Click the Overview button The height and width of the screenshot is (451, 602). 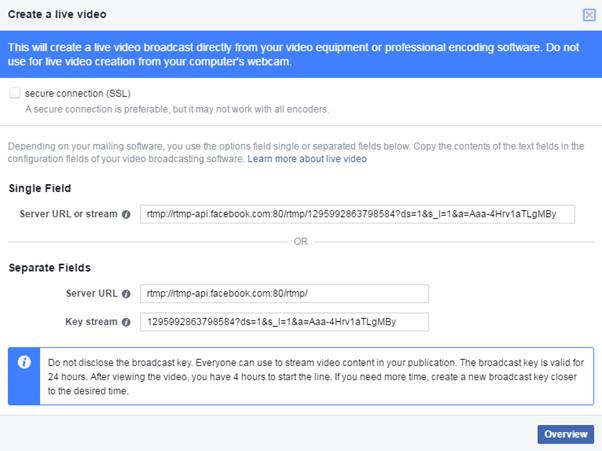point(566,434)
